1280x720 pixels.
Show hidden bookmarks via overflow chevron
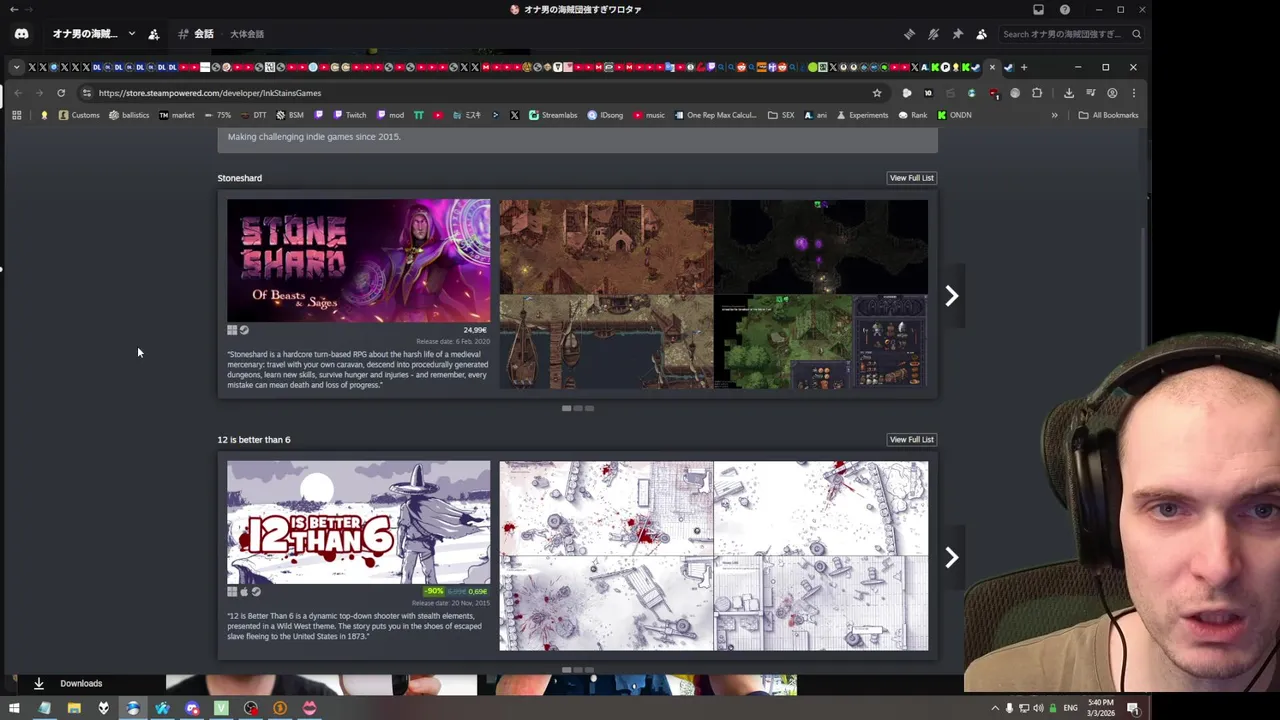(1054, 115)
